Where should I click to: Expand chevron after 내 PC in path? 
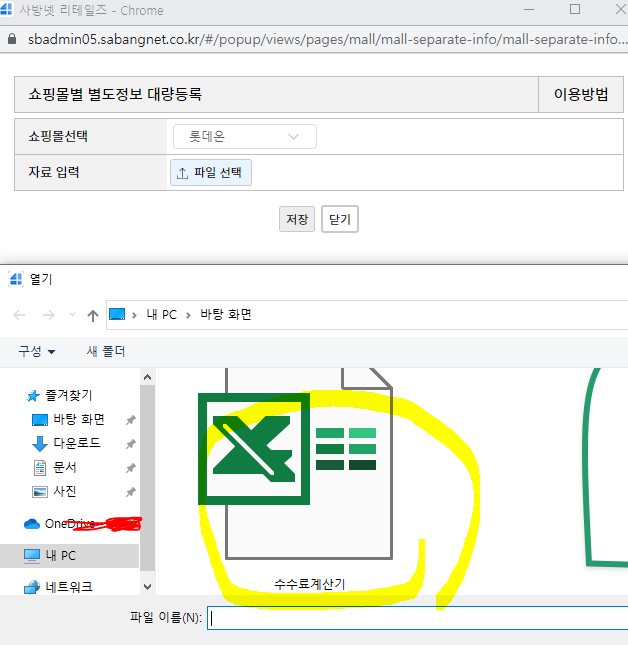(188, 315)
